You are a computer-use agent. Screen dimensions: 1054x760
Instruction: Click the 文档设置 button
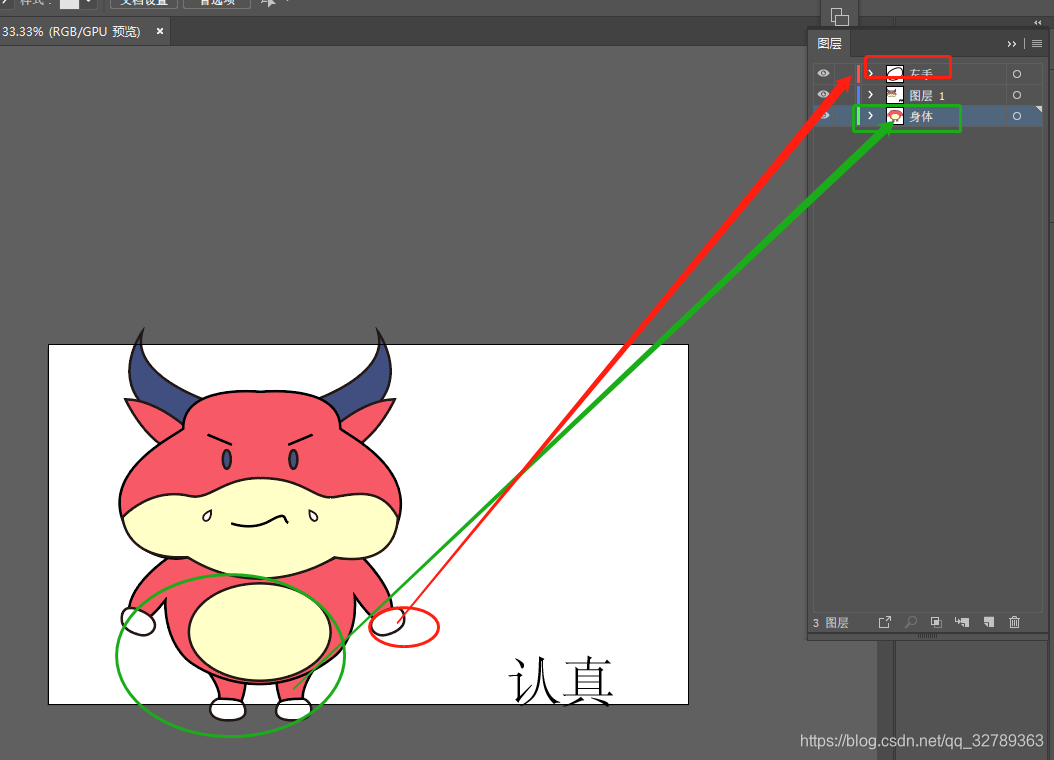(x=144, y=3)
